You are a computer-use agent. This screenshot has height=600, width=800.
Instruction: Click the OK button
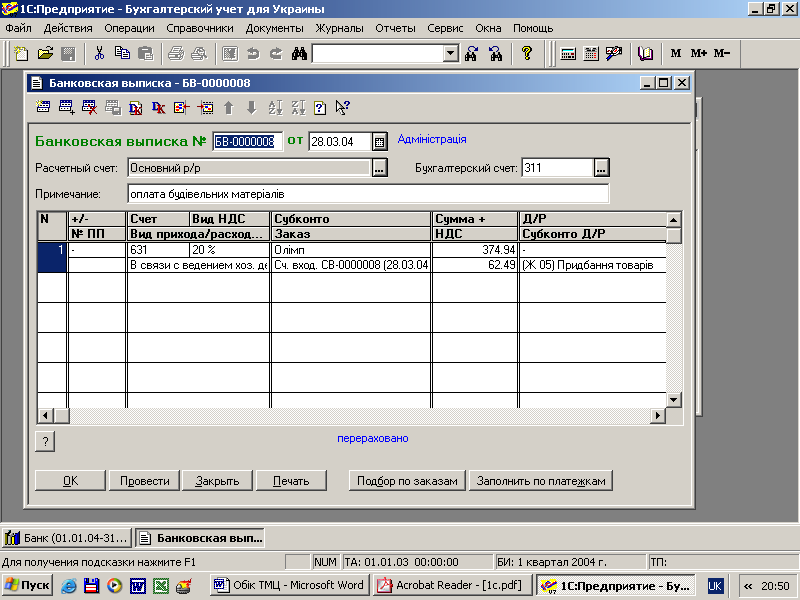pyautogui.click(x=70, y=481)
